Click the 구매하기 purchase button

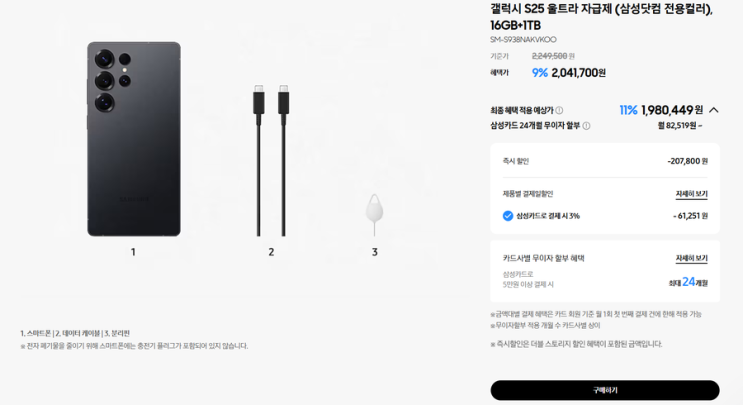[x=605, y=390]
